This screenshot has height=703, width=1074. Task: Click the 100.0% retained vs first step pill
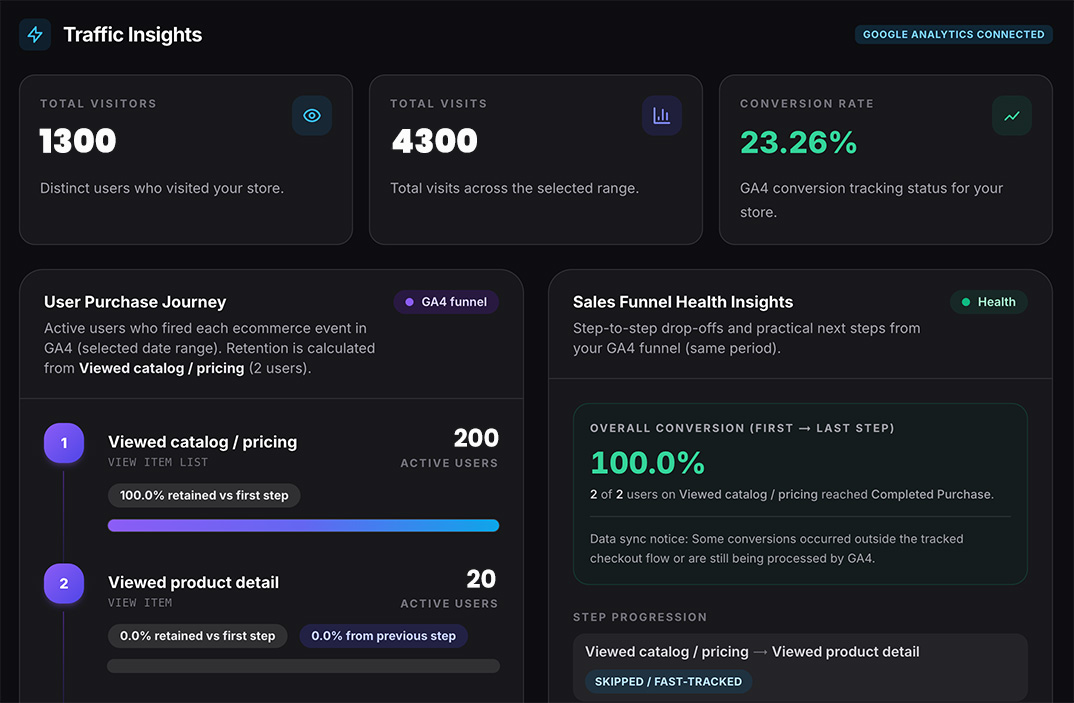(204, 495)
